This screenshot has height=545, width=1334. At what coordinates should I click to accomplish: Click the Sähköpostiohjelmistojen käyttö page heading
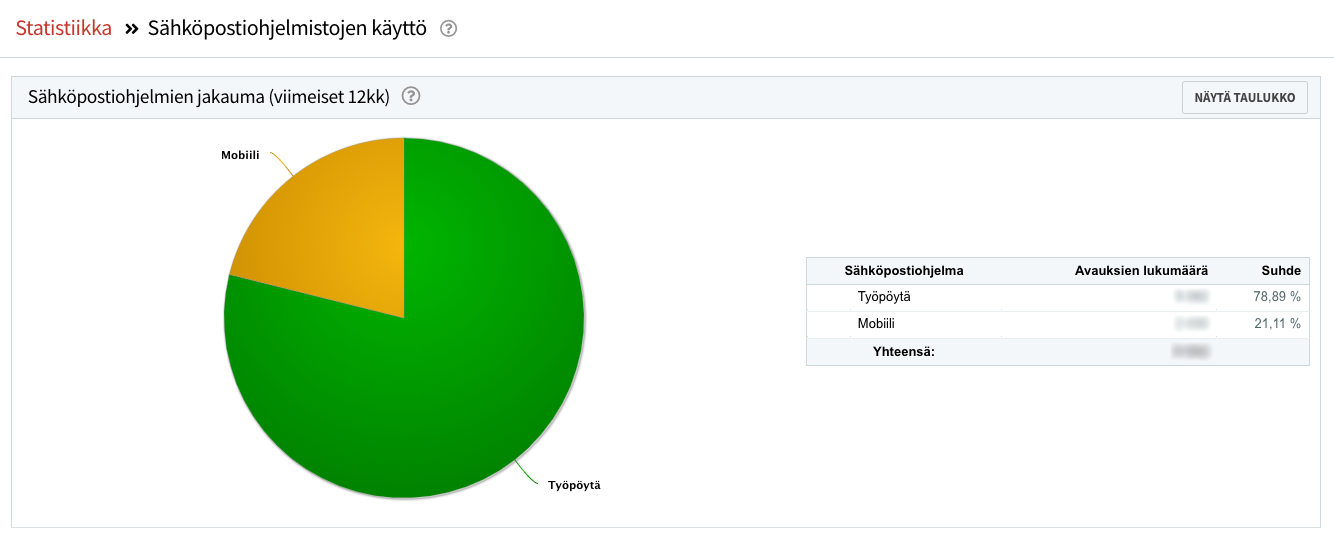[287, 28]
